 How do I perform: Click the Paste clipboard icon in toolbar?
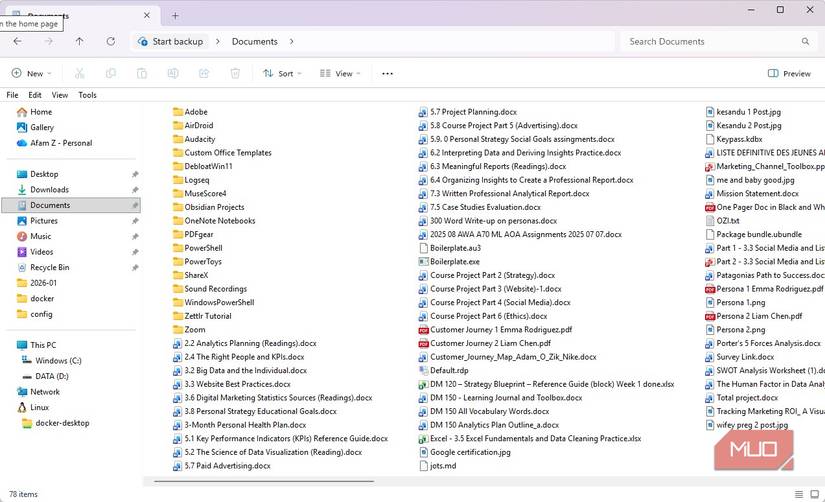click(x=142, y=74)
